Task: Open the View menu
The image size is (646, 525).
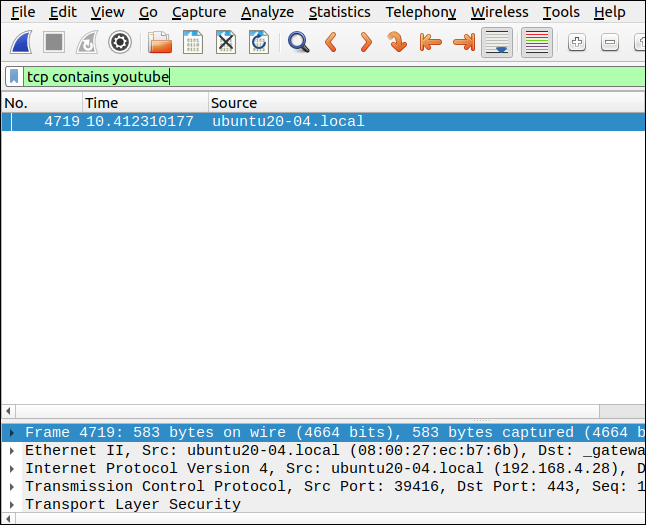Action: (108, 12)
